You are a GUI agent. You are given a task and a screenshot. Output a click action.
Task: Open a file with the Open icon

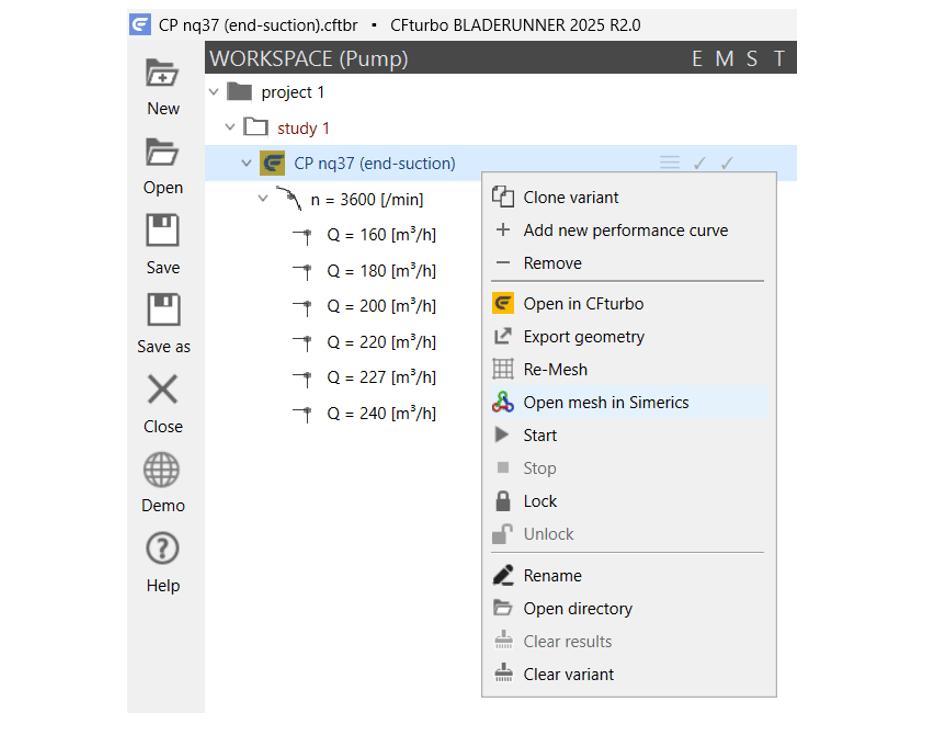coord(162,152)
